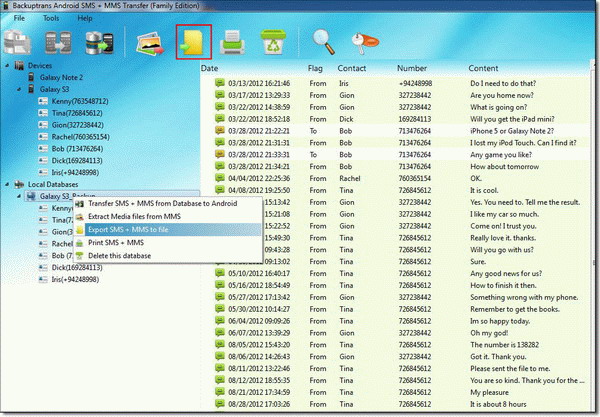Select message 'It is about 8 hours'

pyautogui.click(x=498, y=404)
